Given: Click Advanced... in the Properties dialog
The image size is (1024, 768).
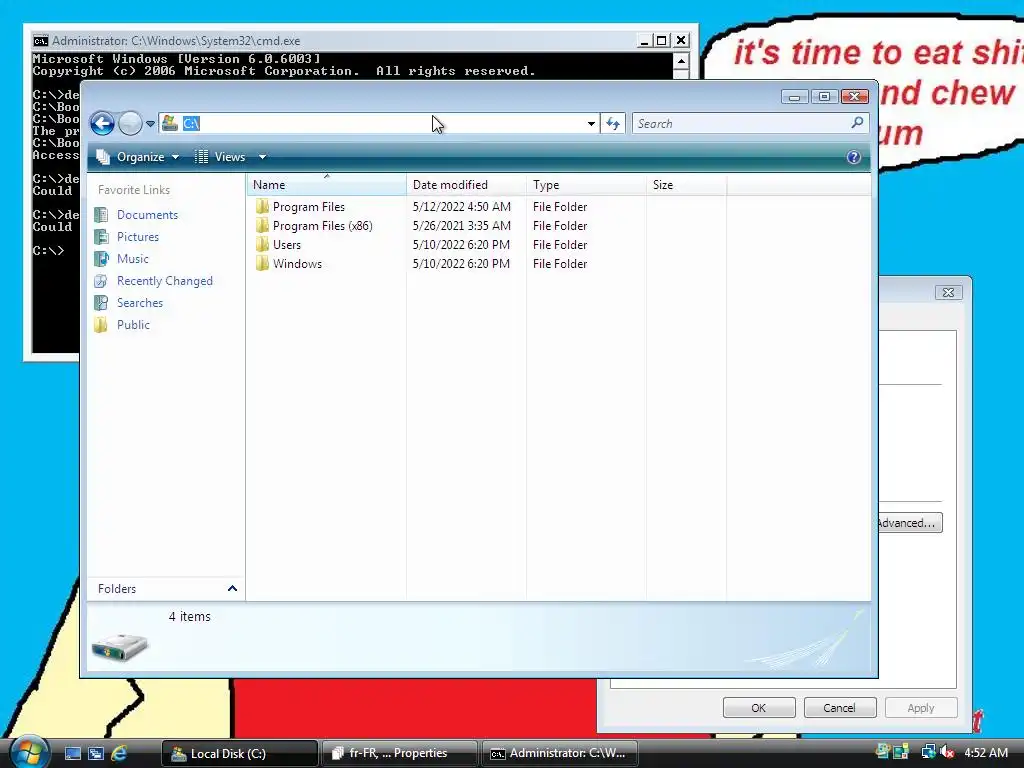Looking at the screenshot, I should pos(909,523).
